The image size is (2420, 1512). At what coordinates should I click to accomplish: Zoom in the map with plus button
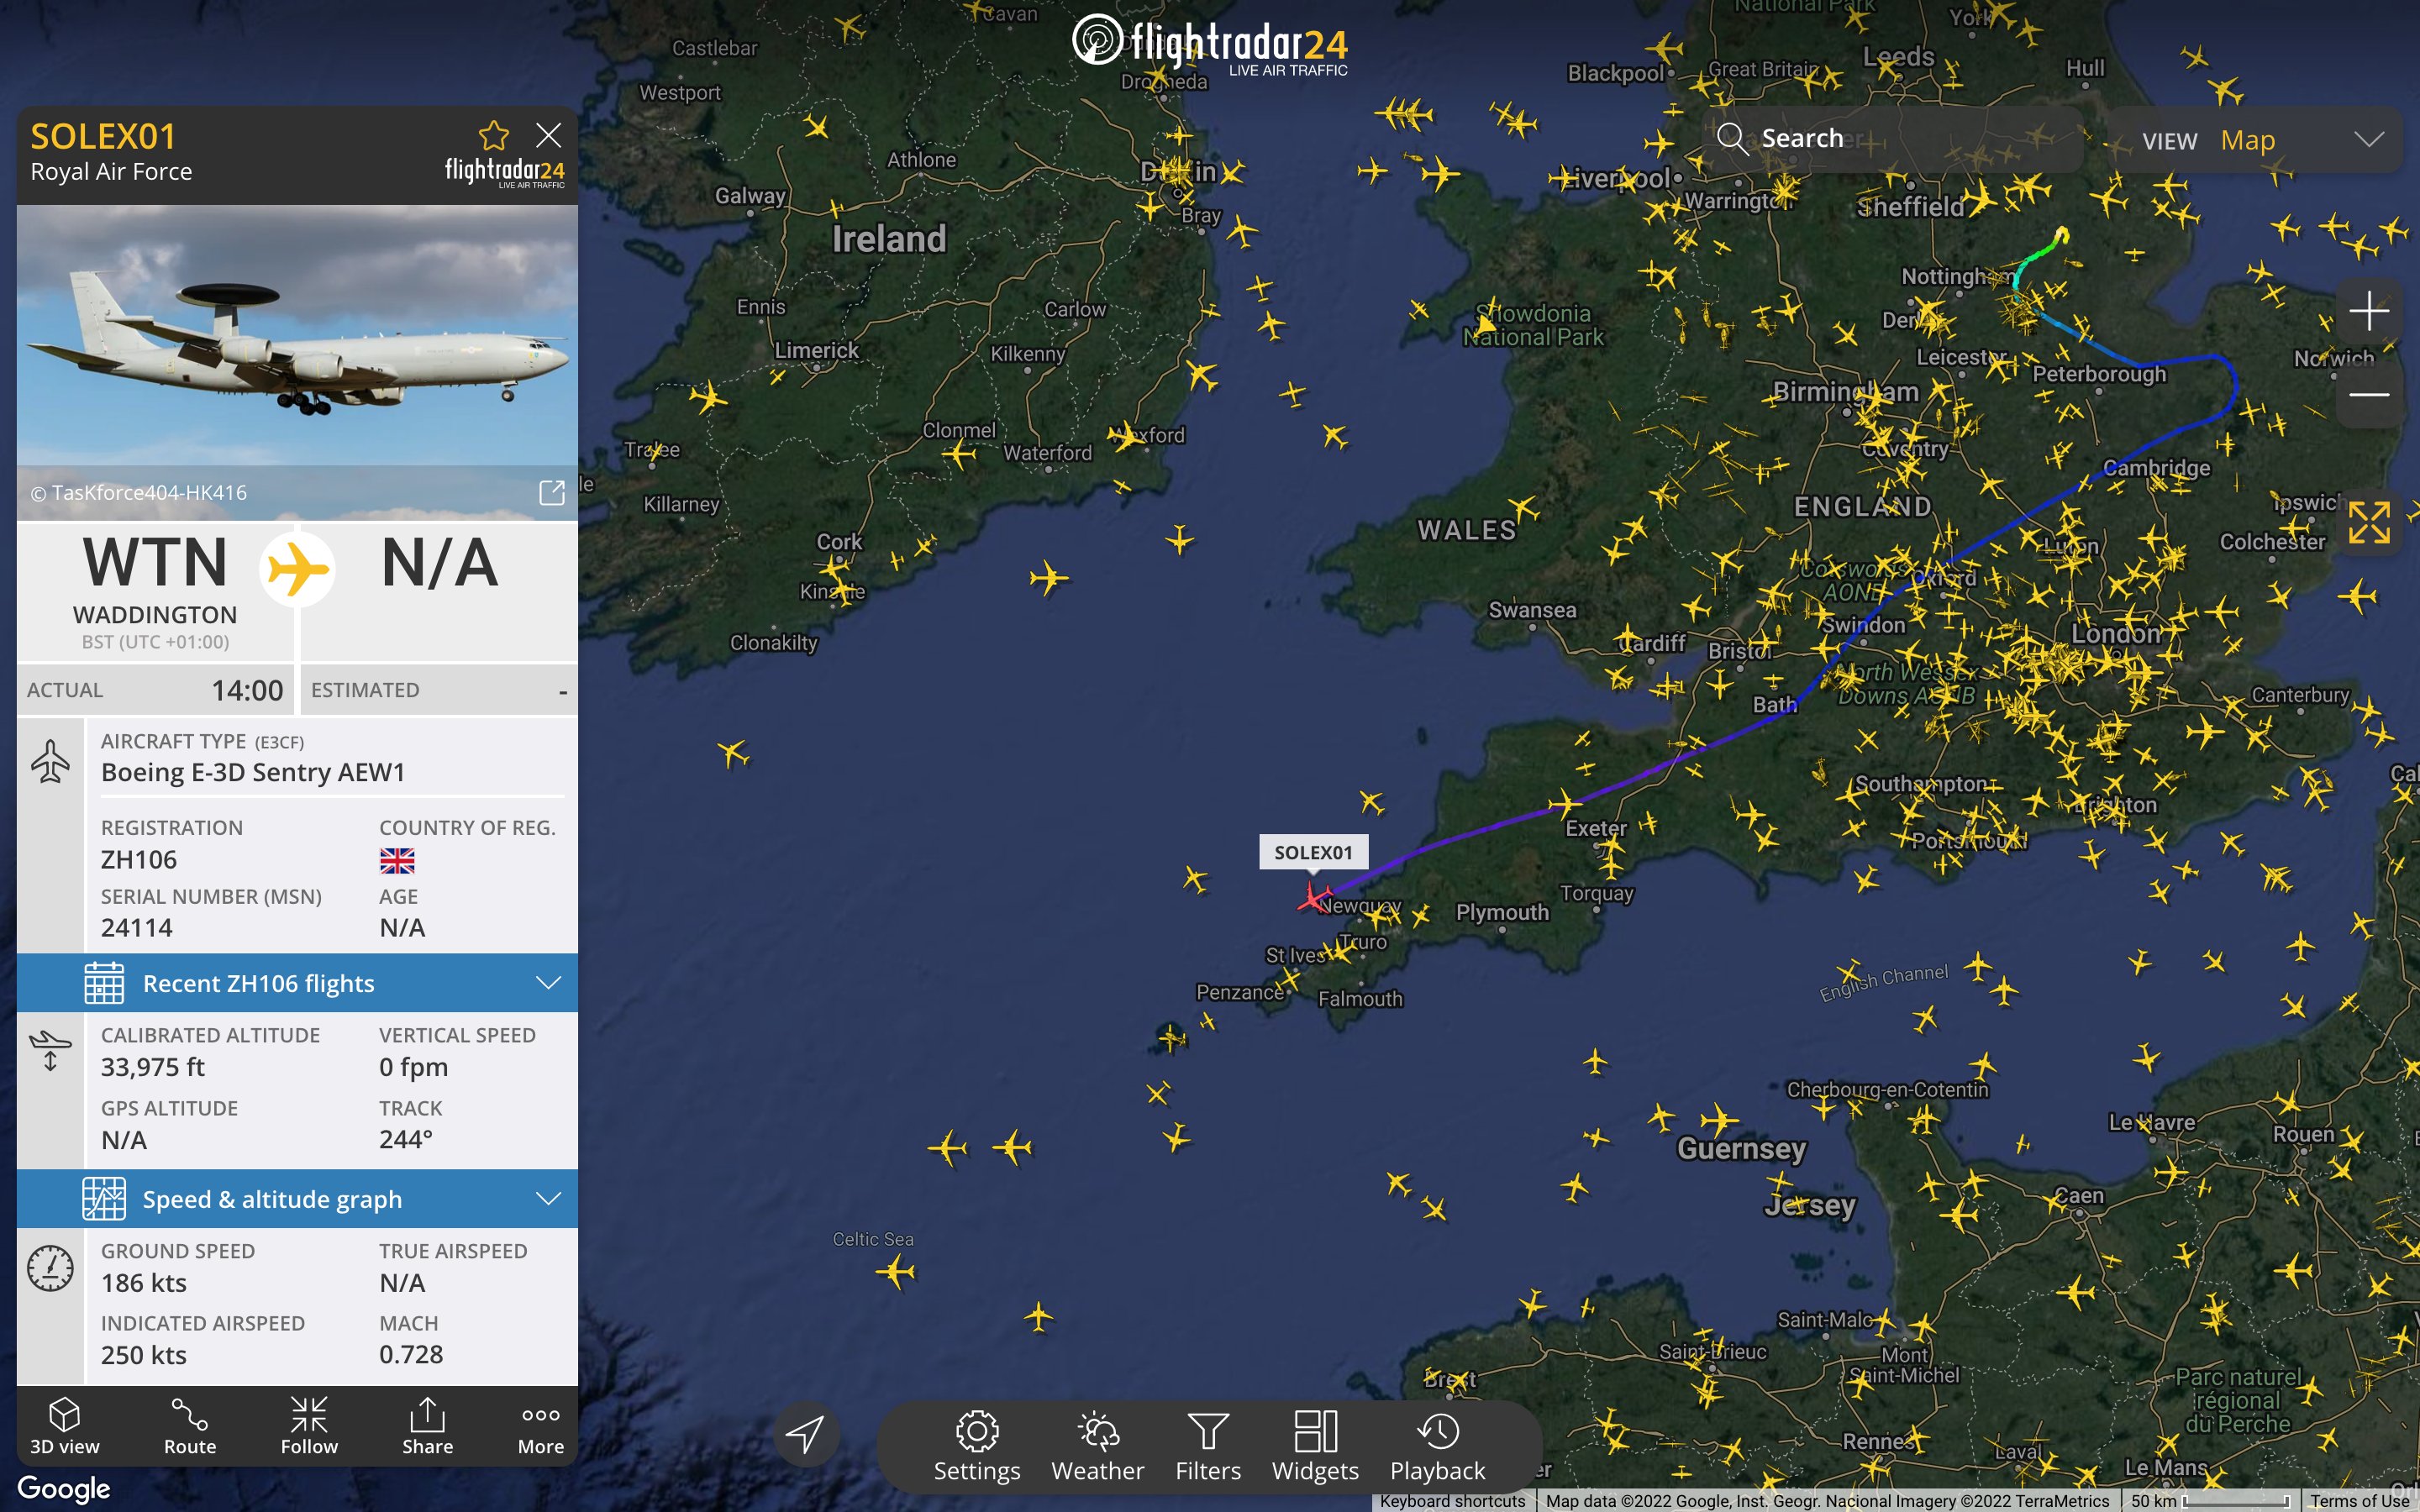click(2368, 311)
